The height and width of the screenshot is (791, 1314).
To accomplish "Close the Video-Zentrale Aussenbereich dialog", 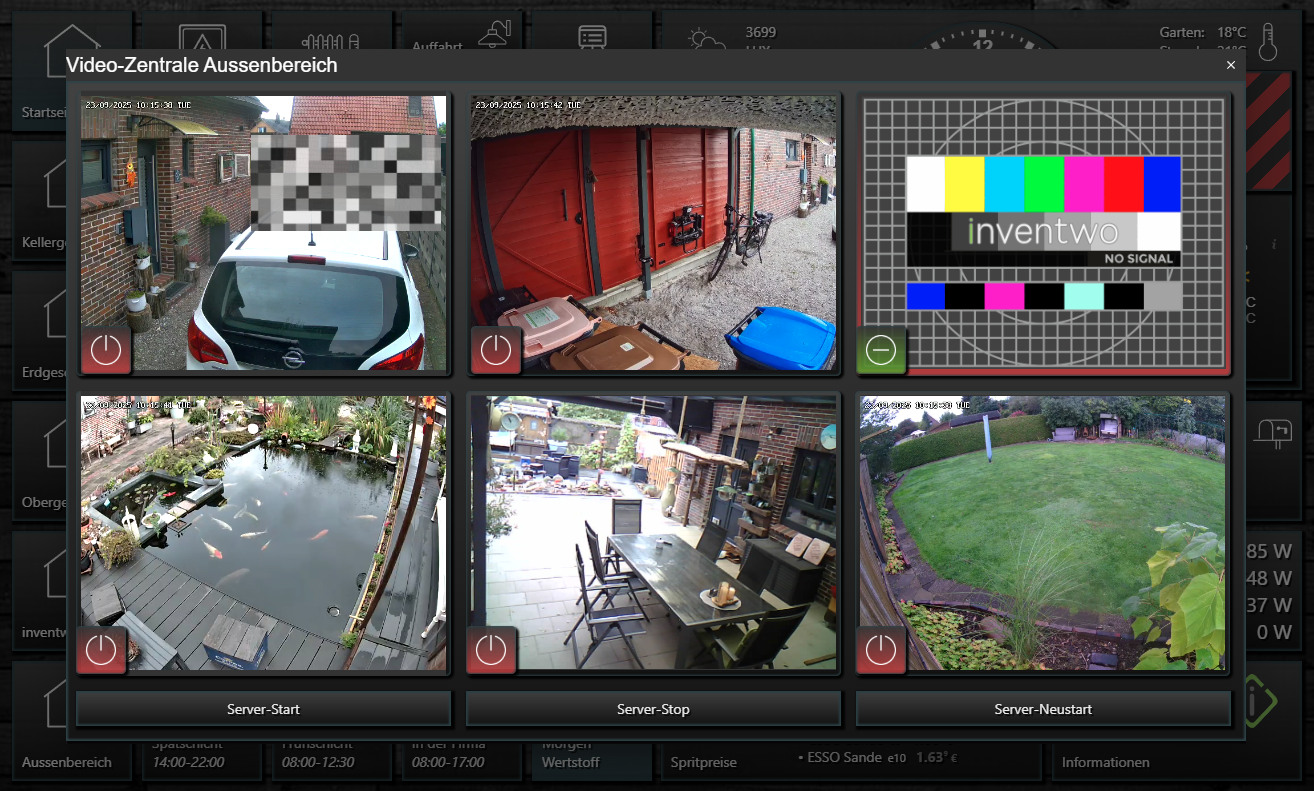I will (x=1231, y=65).
